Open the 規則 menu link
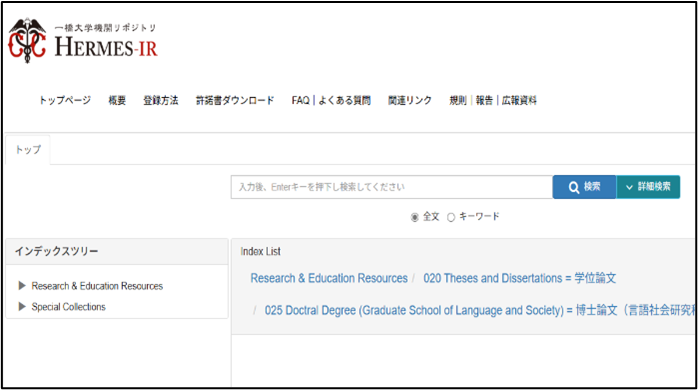698x390 pixels. (x=458, y=100)
